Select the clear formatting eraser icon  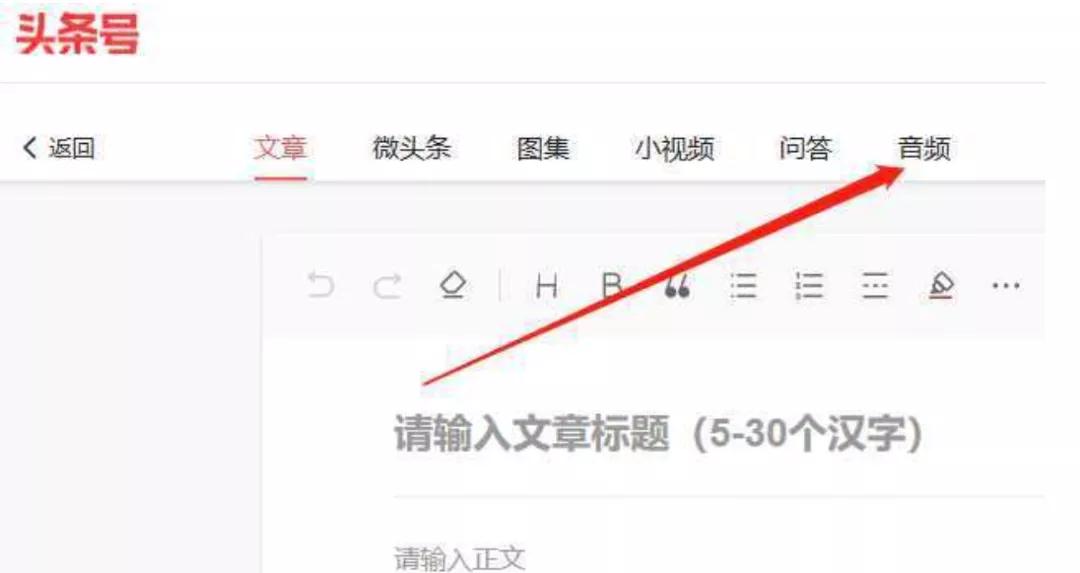(453, 285)
